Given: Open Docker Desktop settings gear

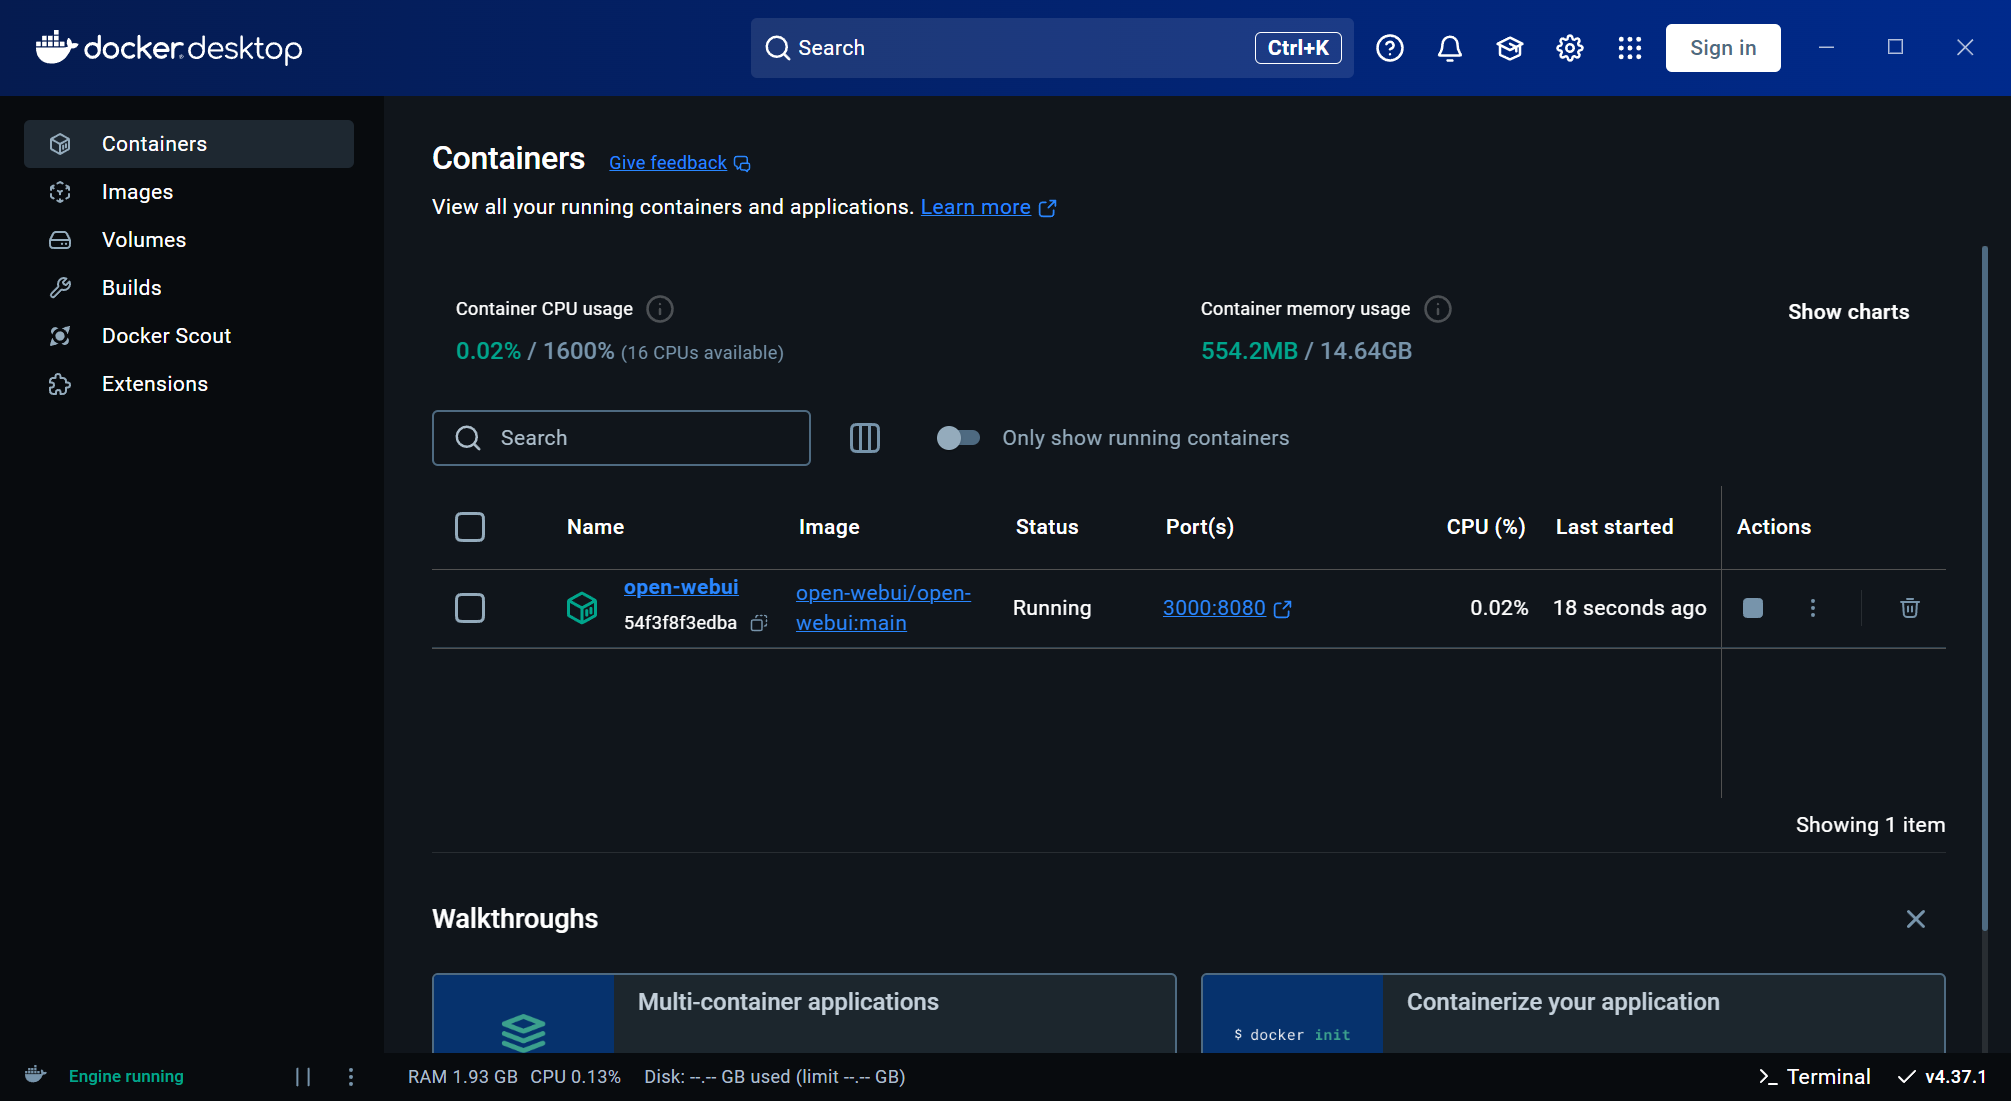Looking at the screenshot, I should click(x=1569, y=47).
